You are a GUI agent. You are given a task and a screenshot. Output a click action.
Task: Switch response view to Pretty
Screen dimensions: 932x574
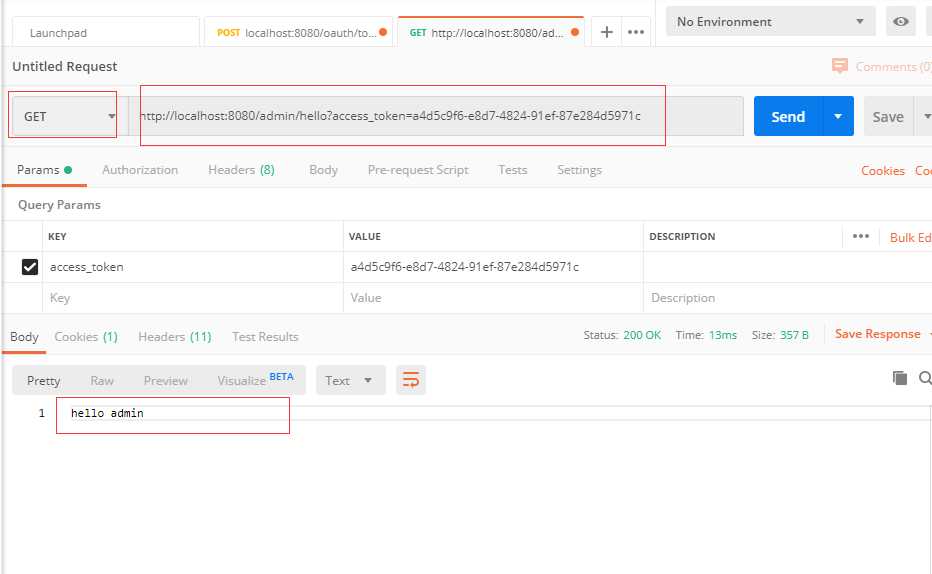click(43, 380)
